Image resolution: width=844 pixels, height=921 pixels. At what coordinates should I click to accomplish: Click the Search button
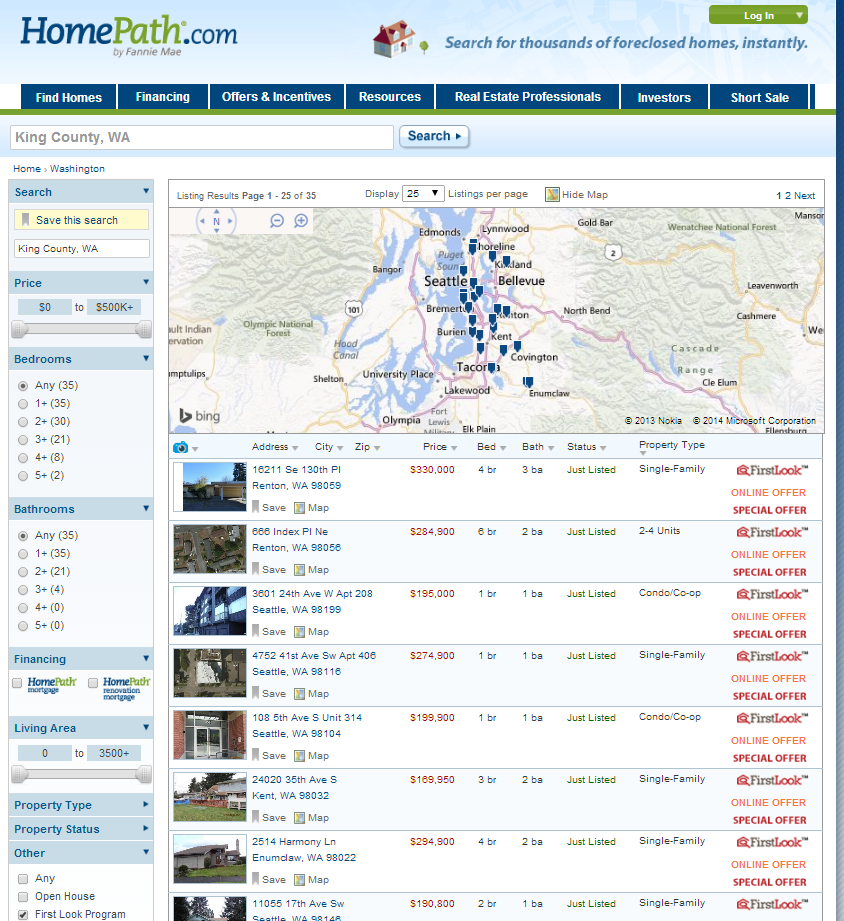tap(434, 136)
